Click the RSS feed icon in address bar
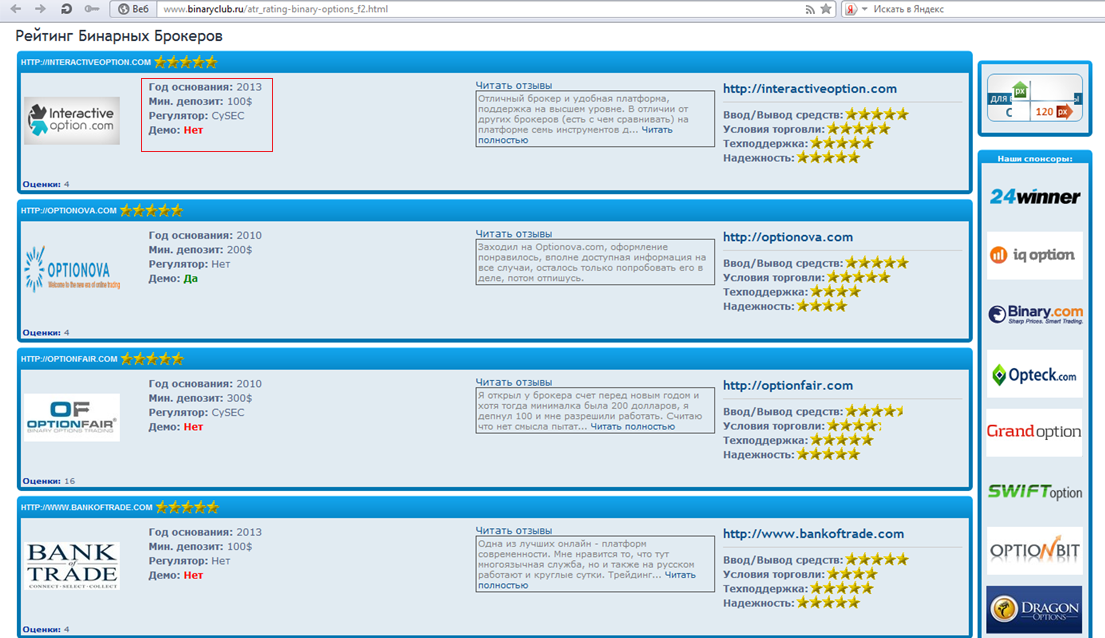This screenshot has width=1105, height=638. 809,9
